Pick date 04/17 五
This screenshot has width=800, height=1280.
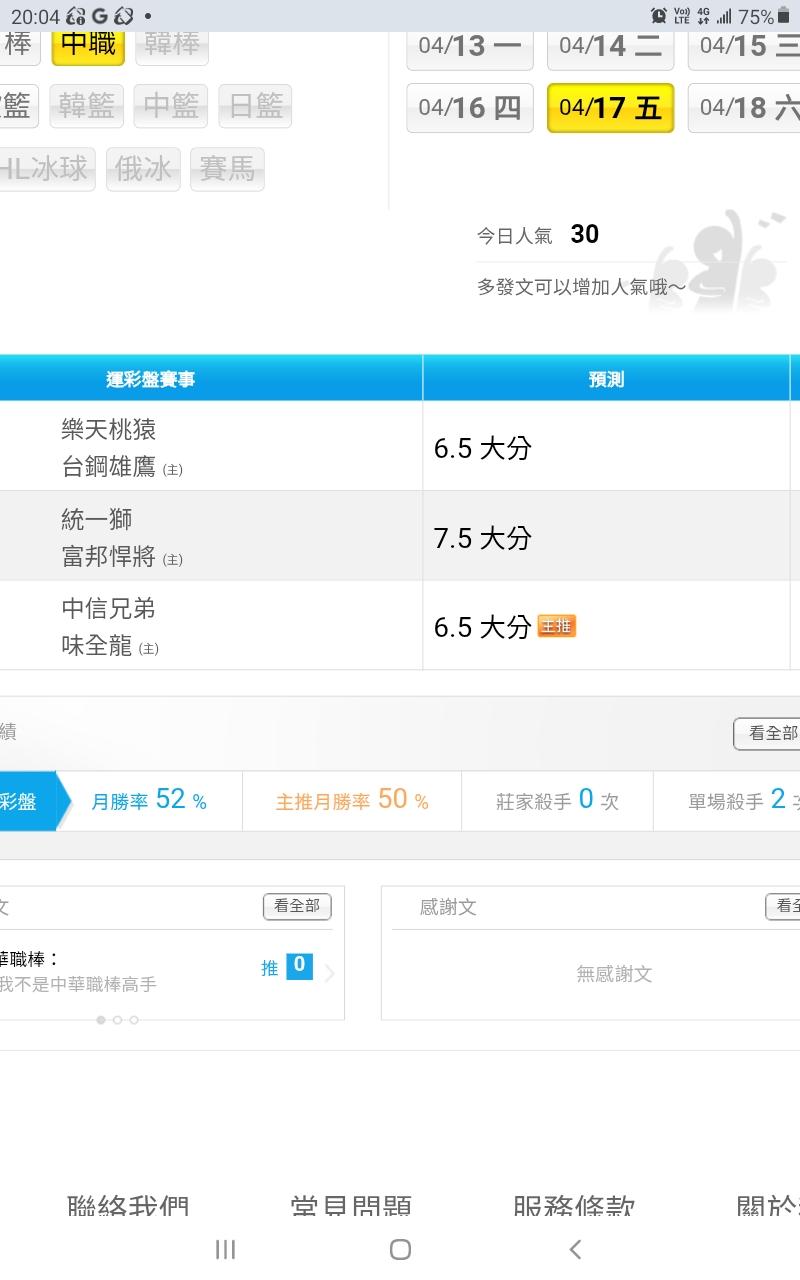point(610,108)
